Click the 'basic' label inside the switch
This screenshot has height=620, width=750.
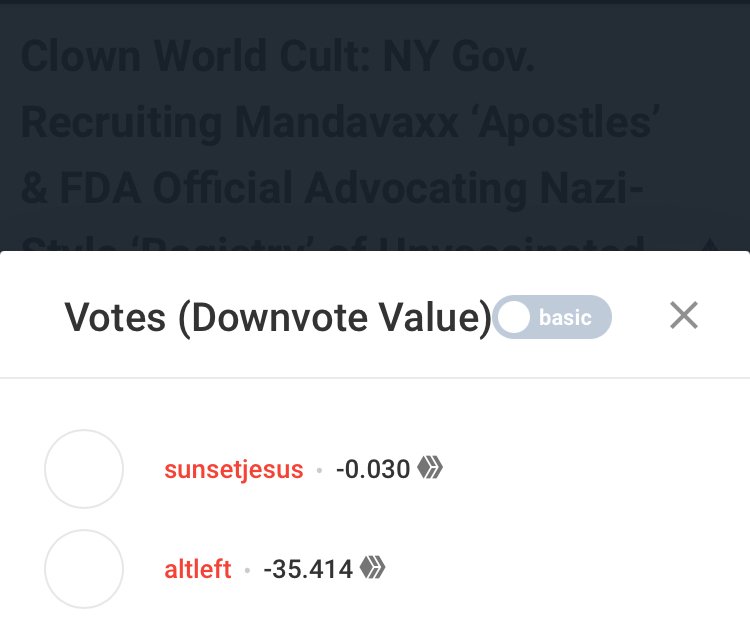coord(565,318)
